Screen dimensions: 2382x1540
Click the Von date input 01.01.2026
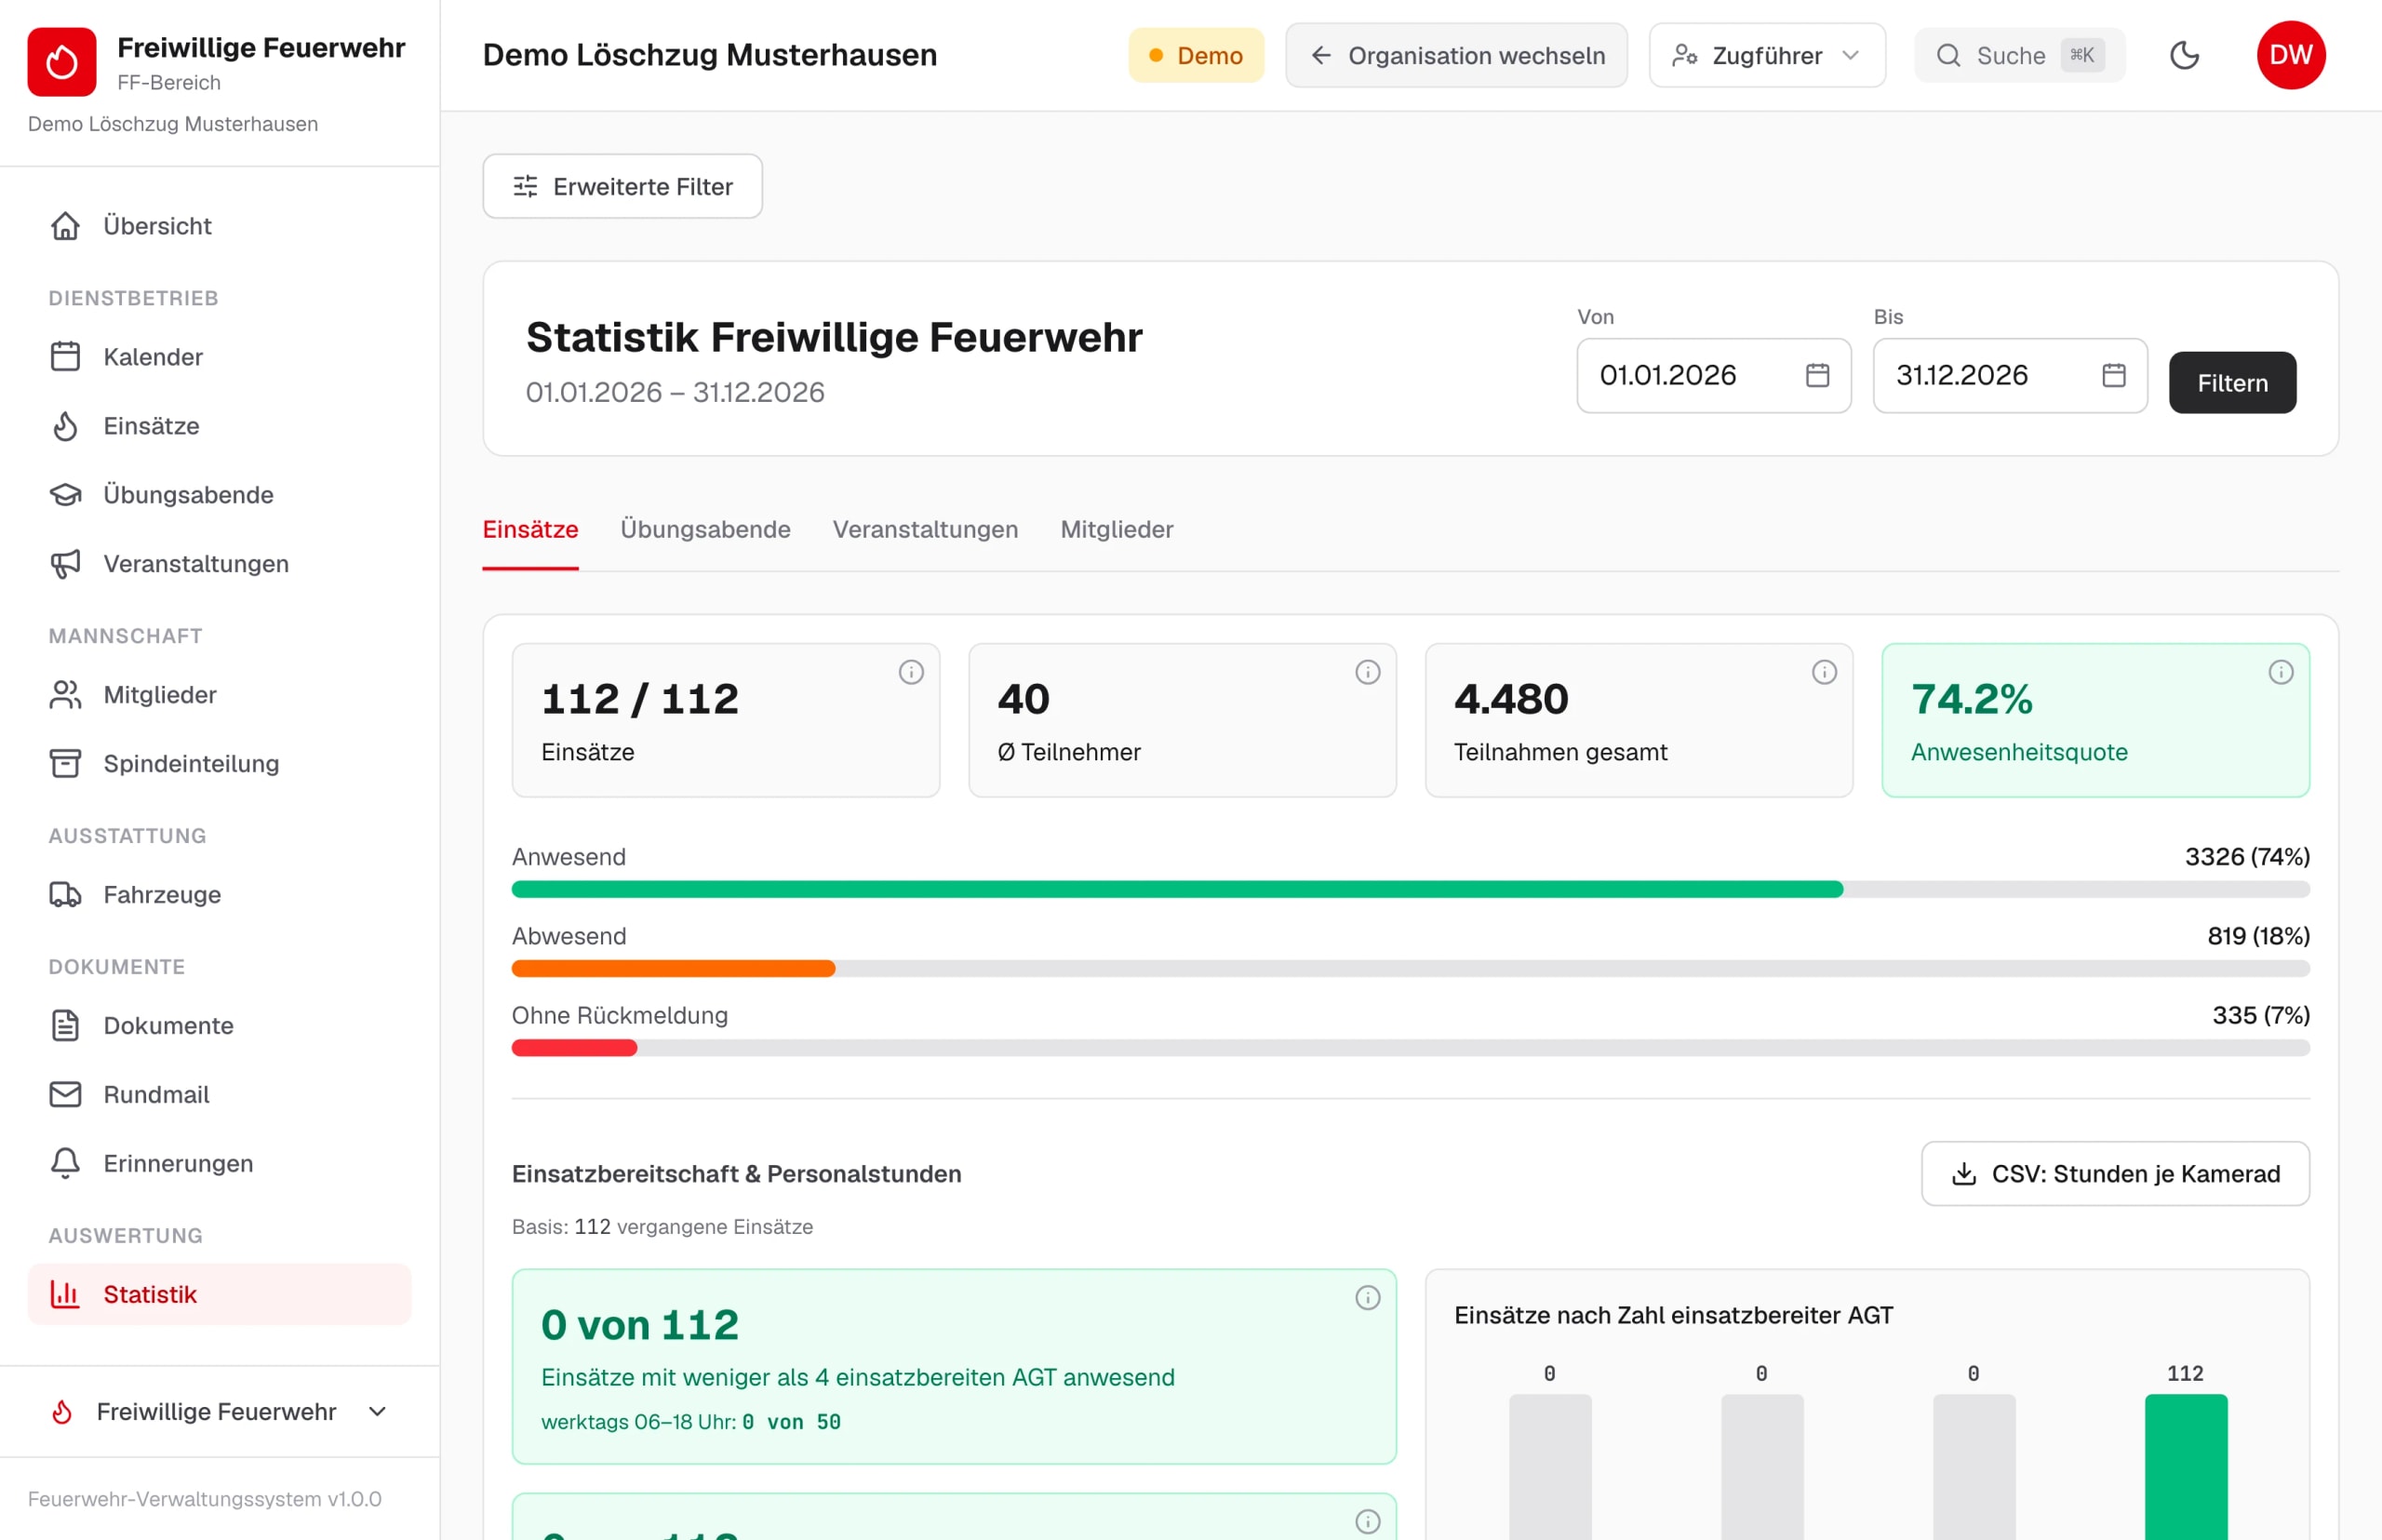(1714, 376)
